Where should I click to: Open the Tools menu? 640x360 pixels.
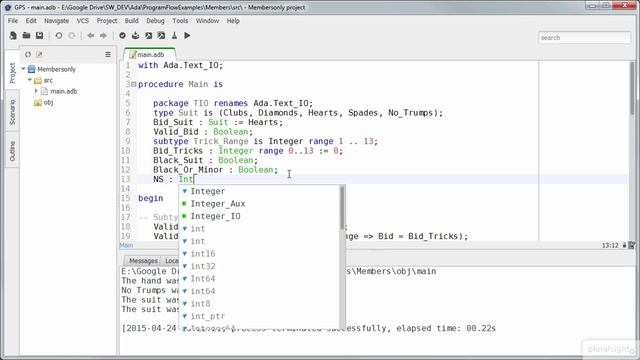point(180,21)
